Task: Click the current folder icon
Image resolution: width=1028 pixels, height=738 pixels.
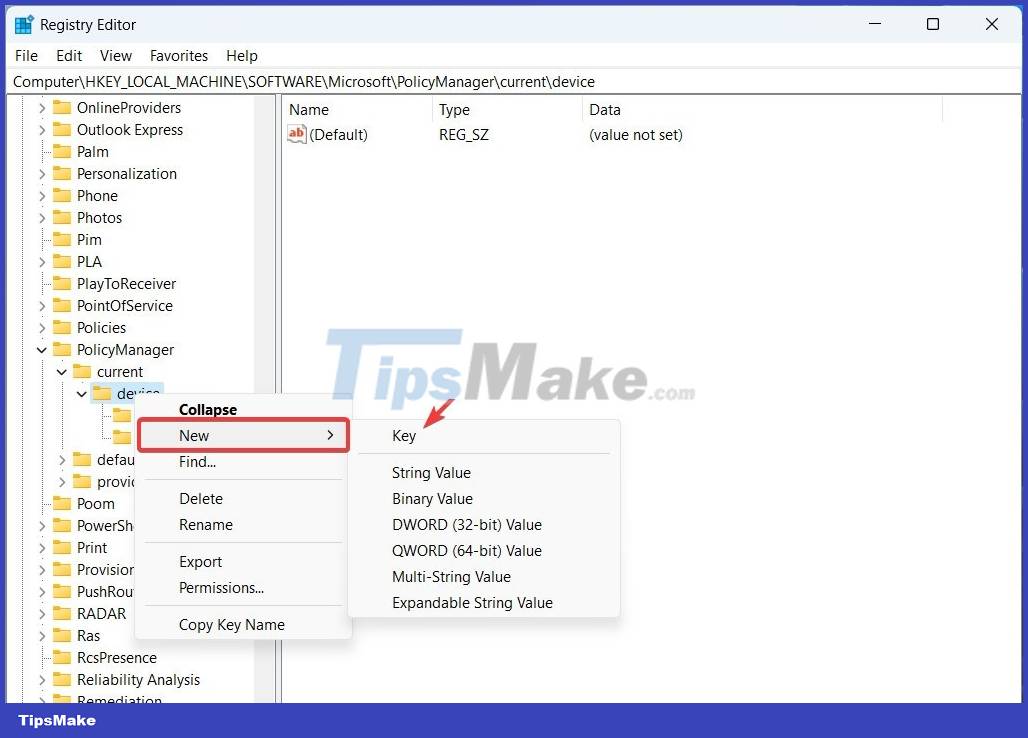Action: 82,372
